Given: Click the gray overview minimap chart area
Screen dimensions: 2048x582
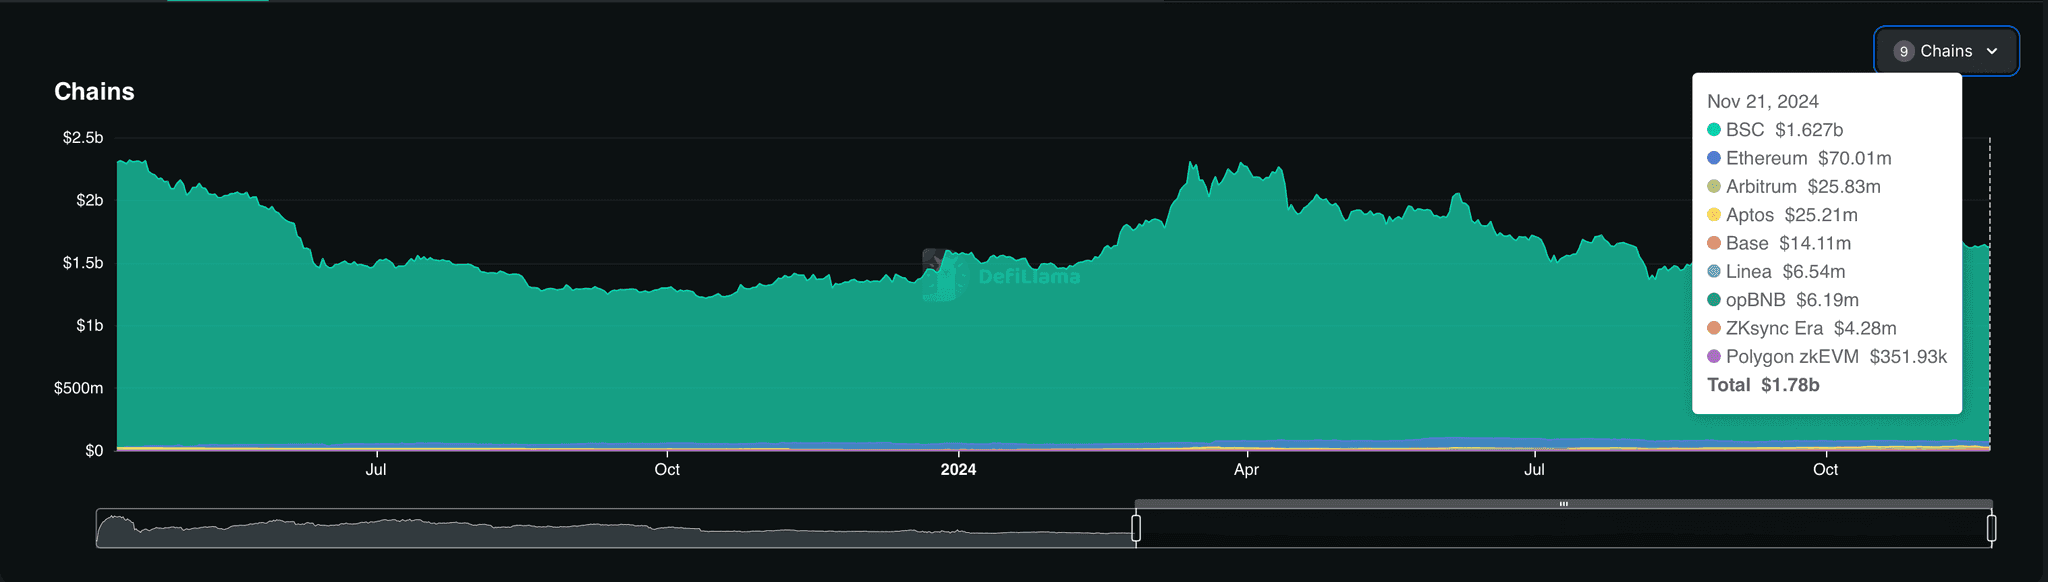Looking at the screenshot, I should click(x=600, y=529).
